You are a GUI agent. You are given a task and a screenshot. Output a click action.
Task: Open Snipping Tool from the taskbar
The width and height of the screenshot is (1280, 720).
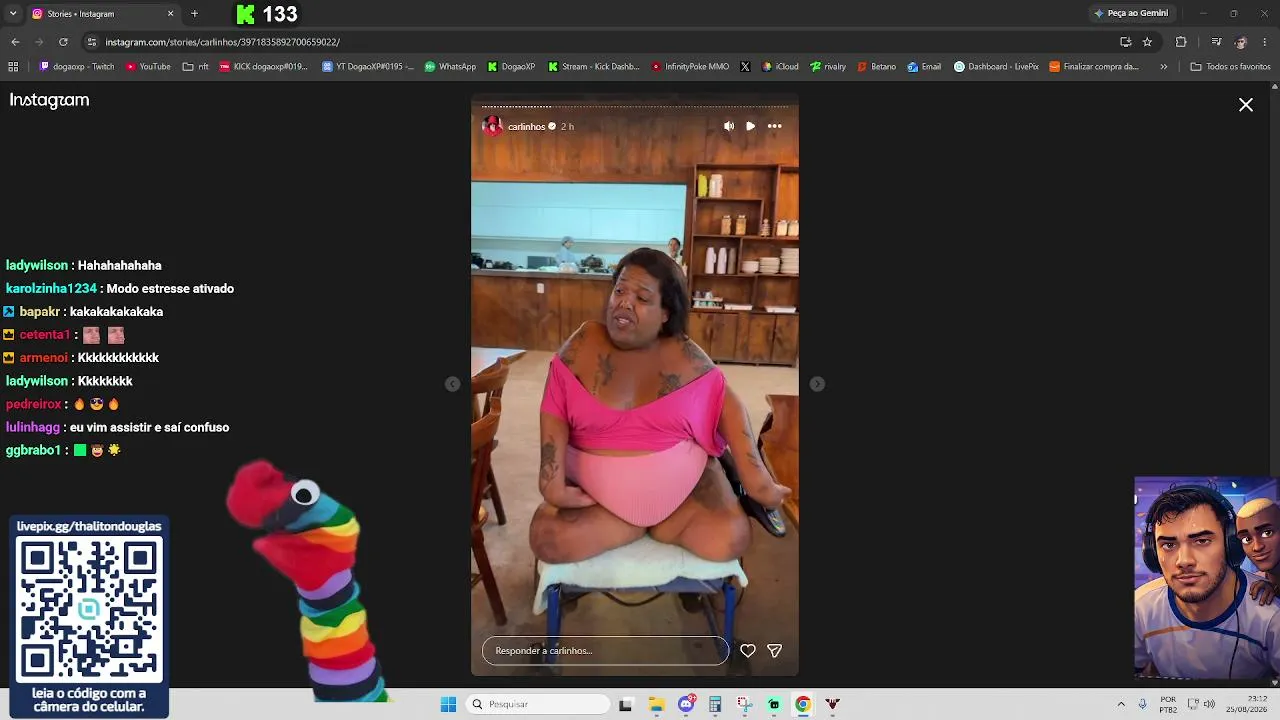point(744,704)
